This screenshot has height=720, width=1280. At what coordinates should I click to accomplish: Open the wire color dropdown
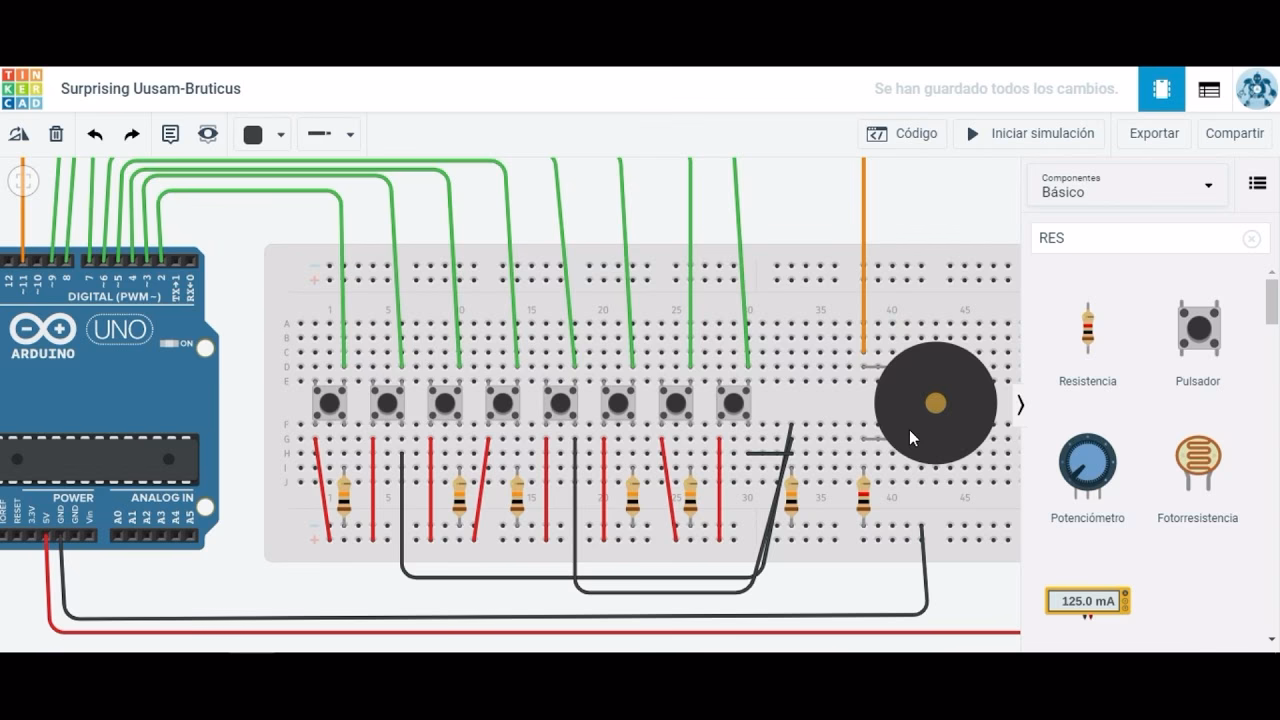coord(264,134)
